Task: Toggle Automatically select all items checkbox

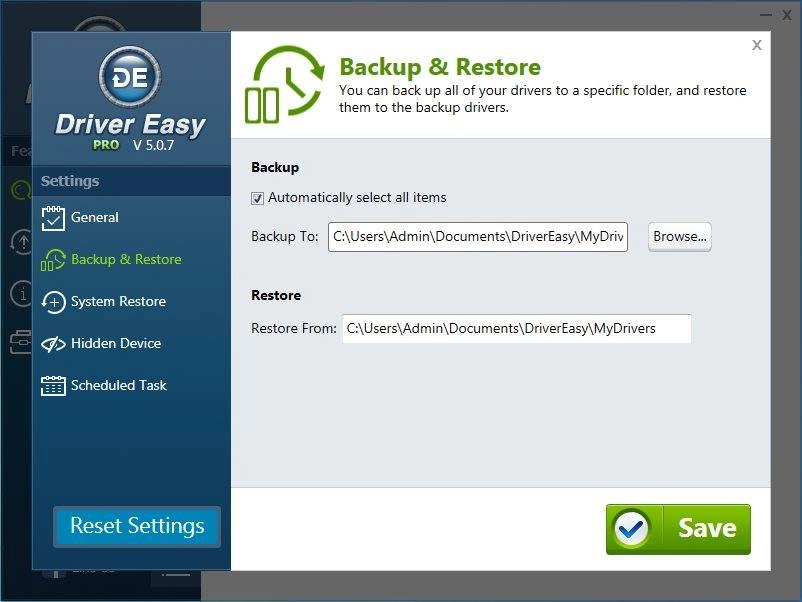Action: [x=257, y=198]
